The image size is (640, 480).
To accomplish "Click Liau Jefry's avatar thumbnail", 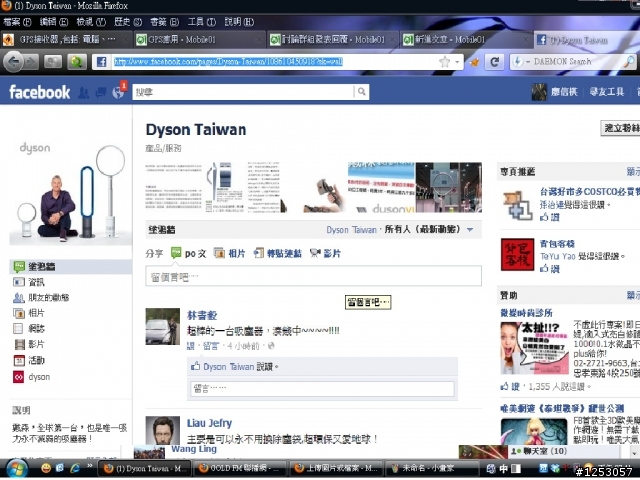I will [162, 431].
